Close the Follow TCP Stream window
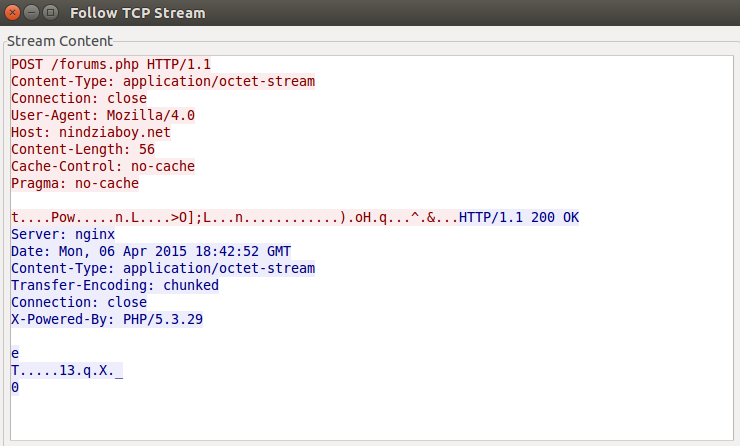Viewport: 740px width, 446px height. 12,14
